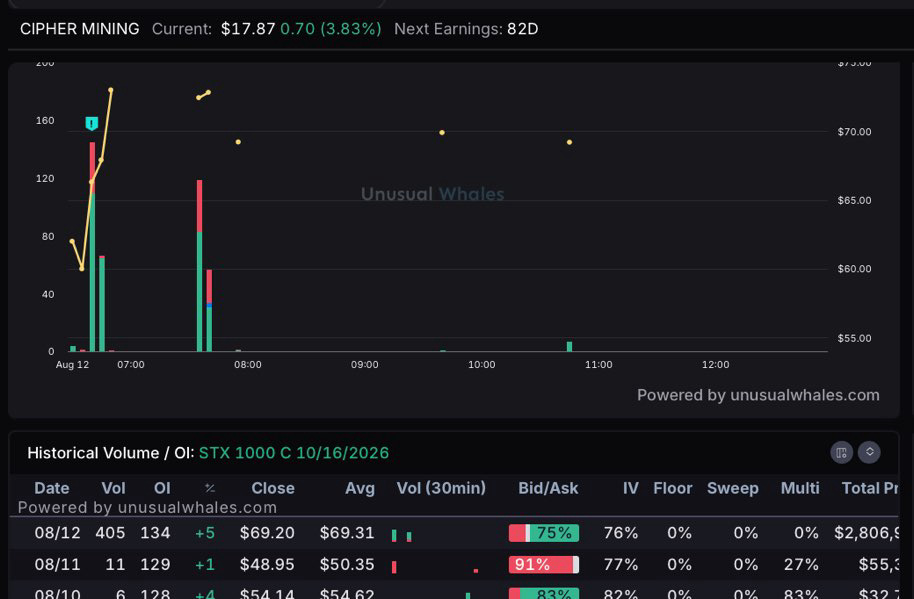914x599 pixels.
Task: Click the 91% bid/ask bar
Action: point(544,565)
